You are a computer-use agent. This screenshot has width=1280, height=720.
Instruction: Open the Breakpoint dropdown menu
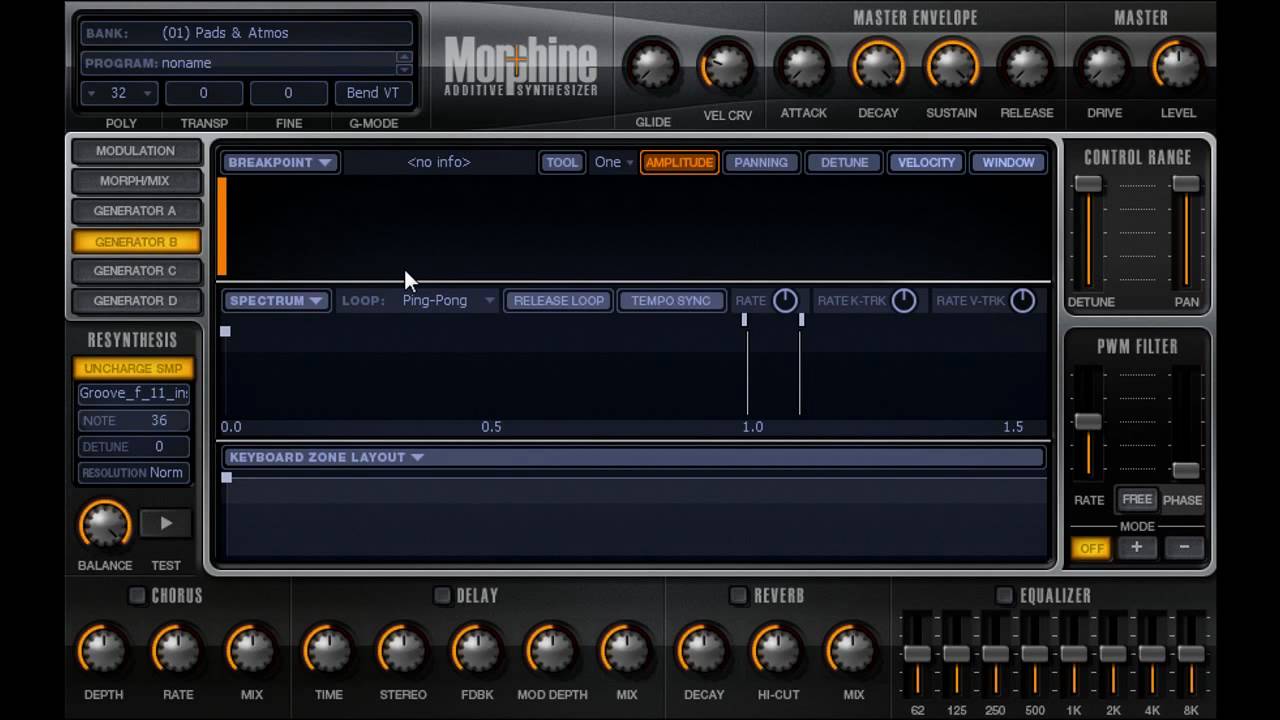click(x=280, y=162)
